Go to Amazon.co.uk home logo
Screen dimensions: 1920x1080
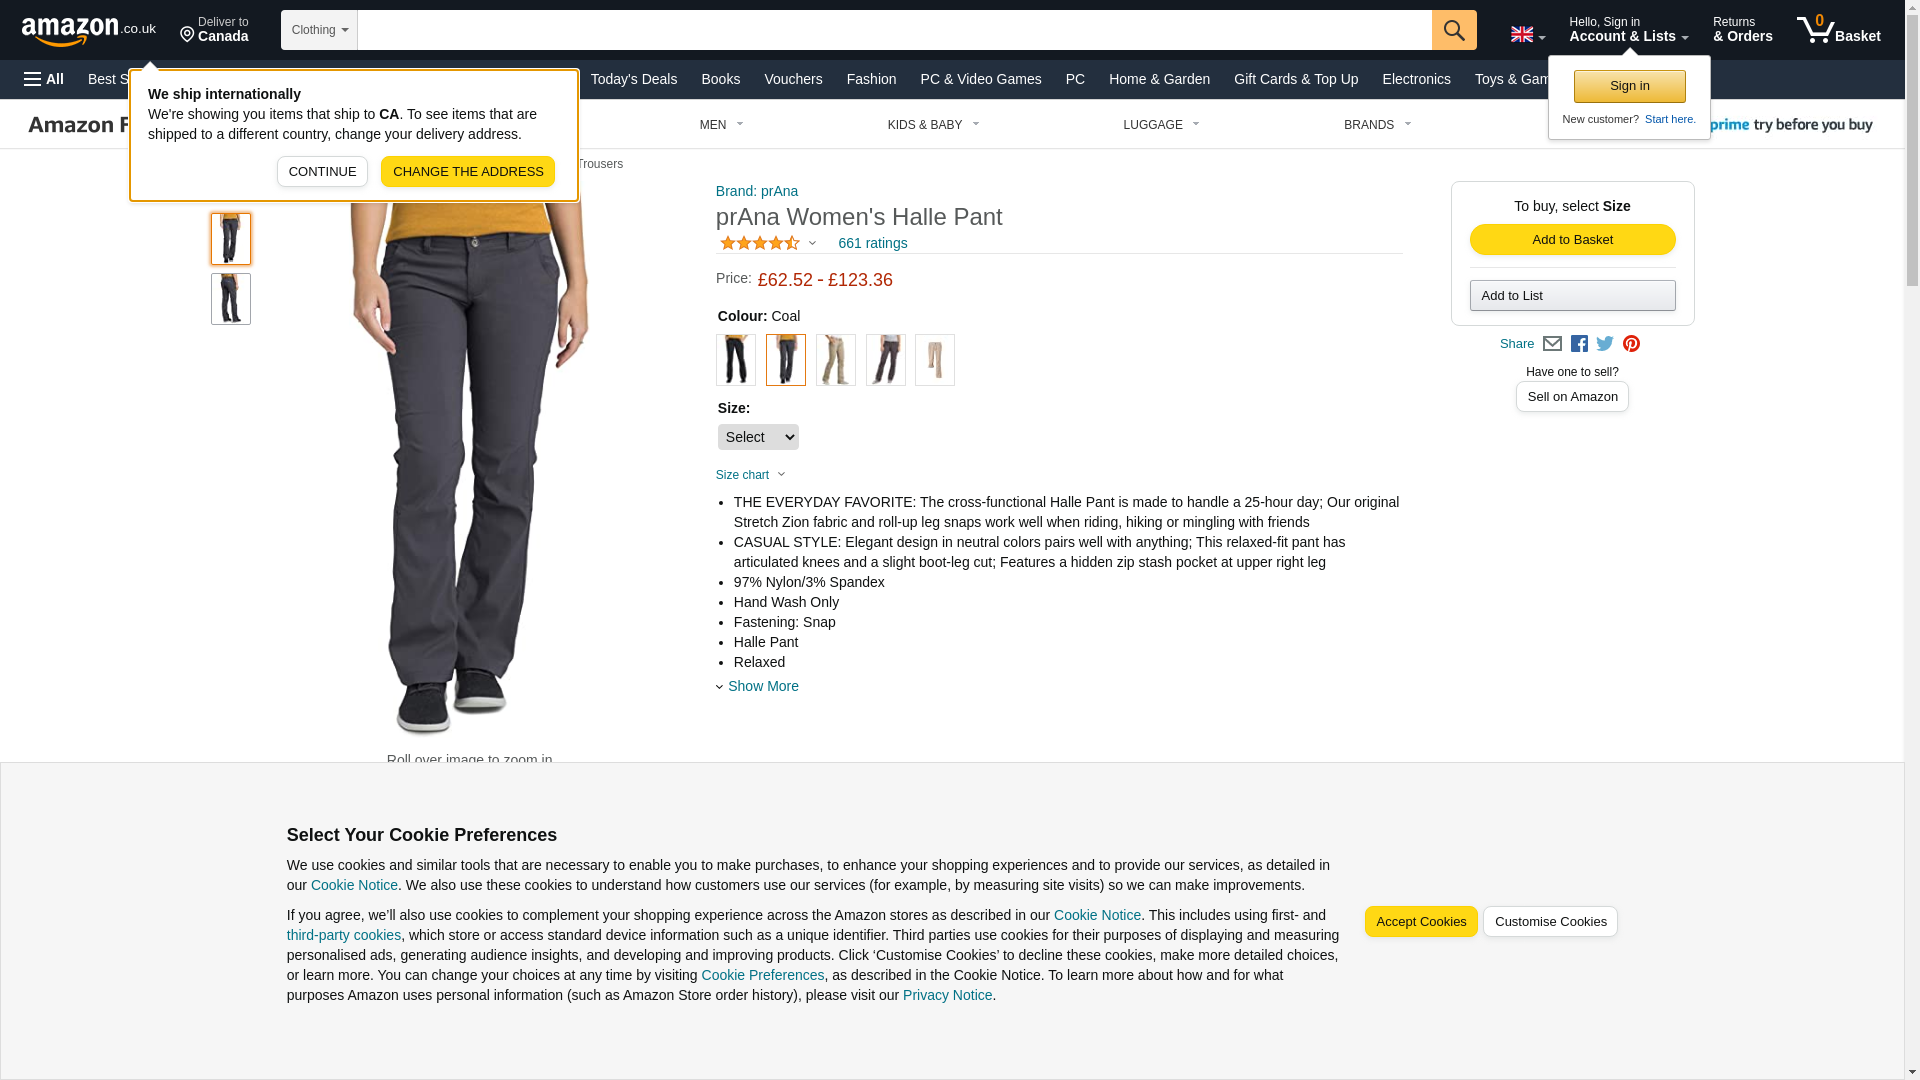point(89,30)
